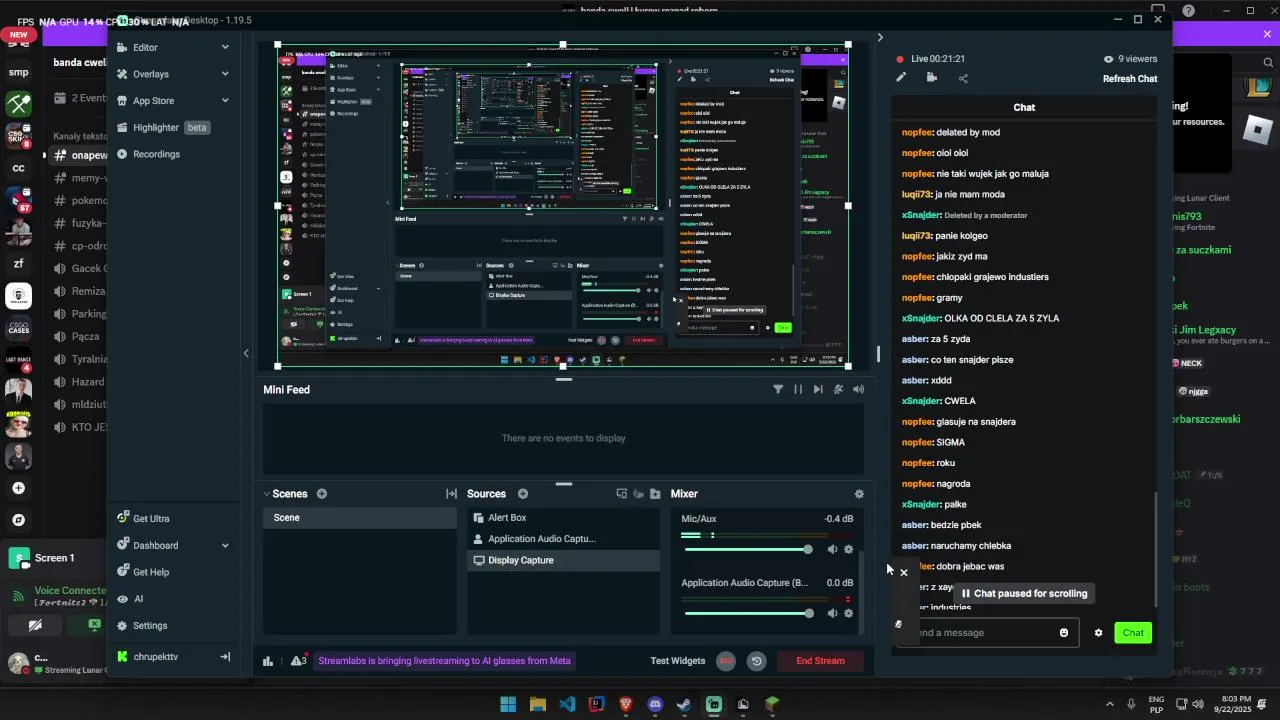Open the Mini Feed filter icon
This screenshot has height=720, width=1280.
pos(778,390)
